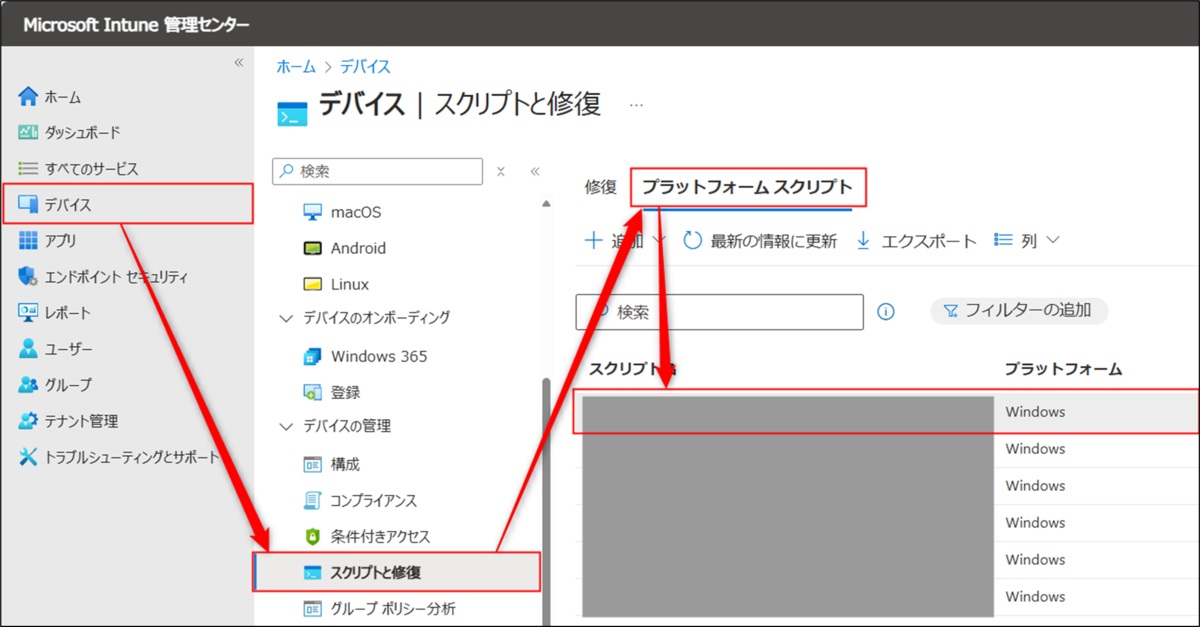
Task: Click the Windows 365 icon
Action: pos(312,356)
